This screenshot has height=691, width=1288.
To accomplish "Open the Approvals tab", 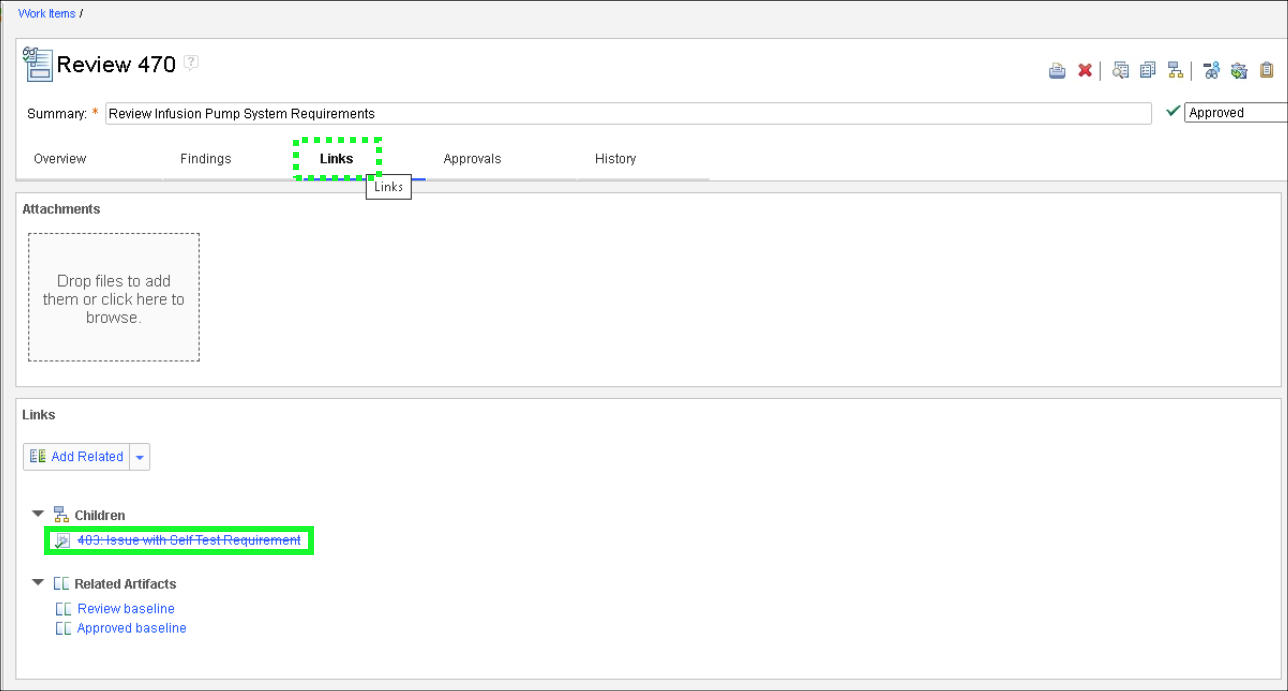I will tap(472, 159).
